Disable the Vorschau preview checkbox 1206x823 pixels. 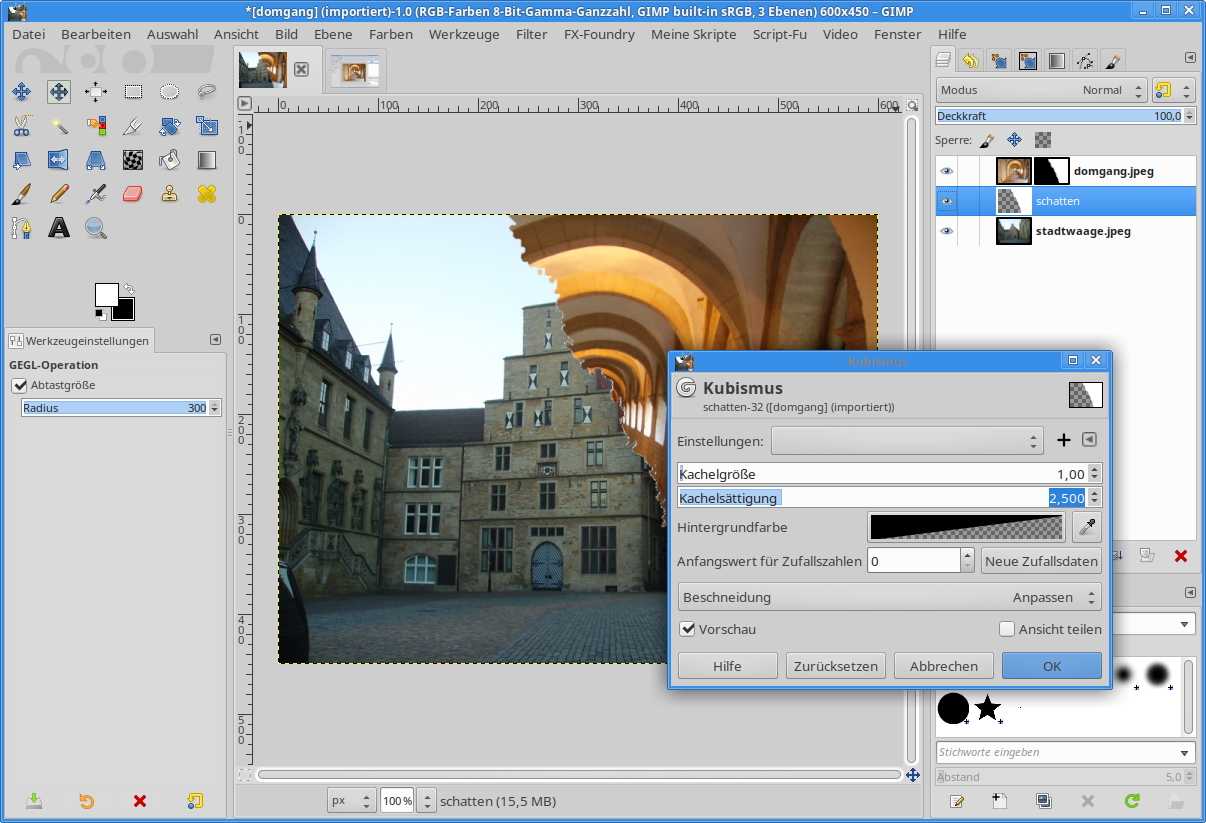pyautogui.click(x=687, y=629)
